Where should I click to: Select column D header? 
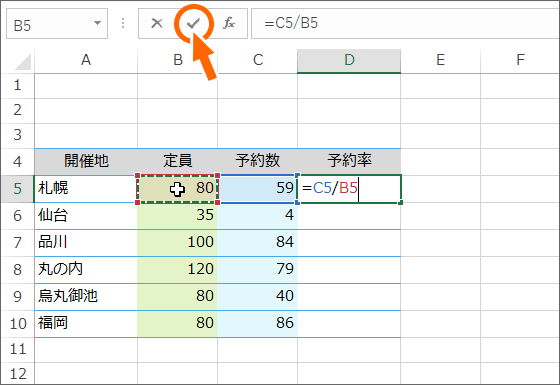(x=349, y=61)
